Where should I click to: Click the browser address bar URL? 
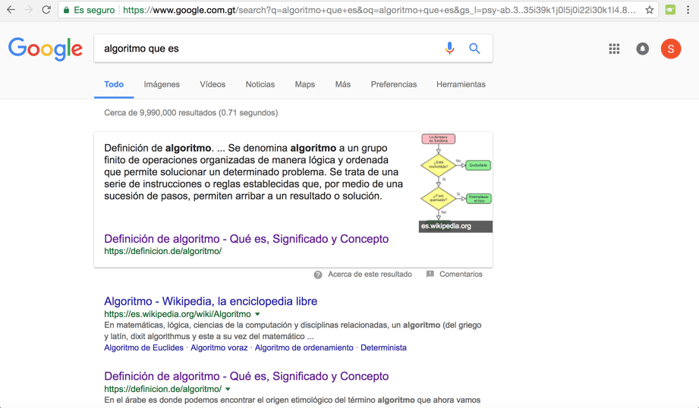379,10
